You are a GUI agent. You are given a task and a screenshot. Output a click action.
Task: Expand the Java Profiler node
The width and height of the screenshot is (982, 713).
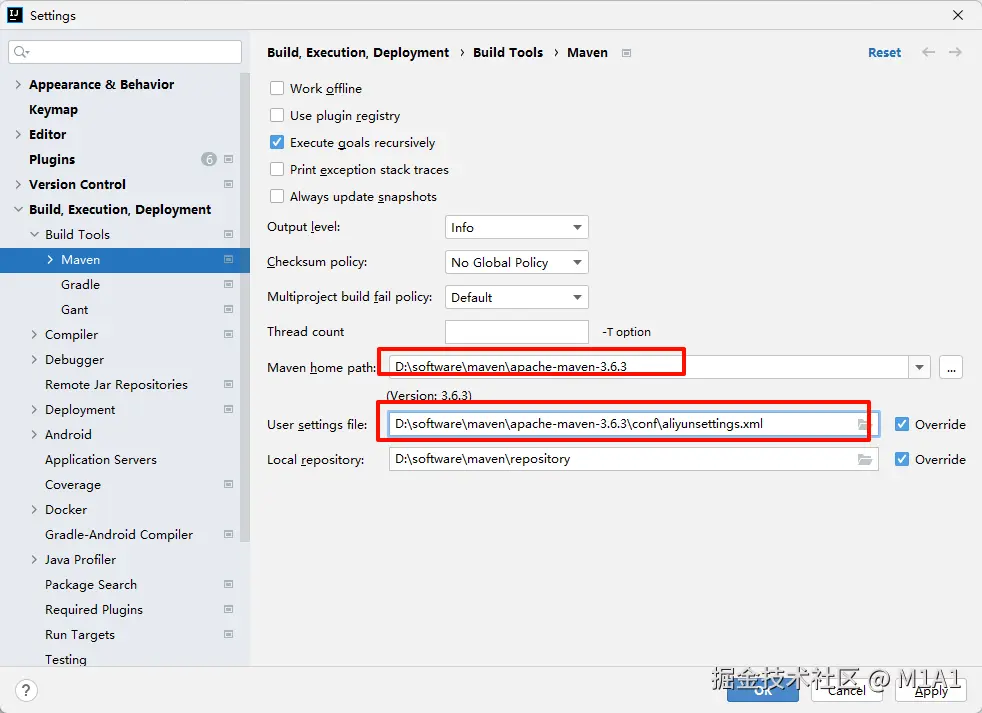coord(34,559)
